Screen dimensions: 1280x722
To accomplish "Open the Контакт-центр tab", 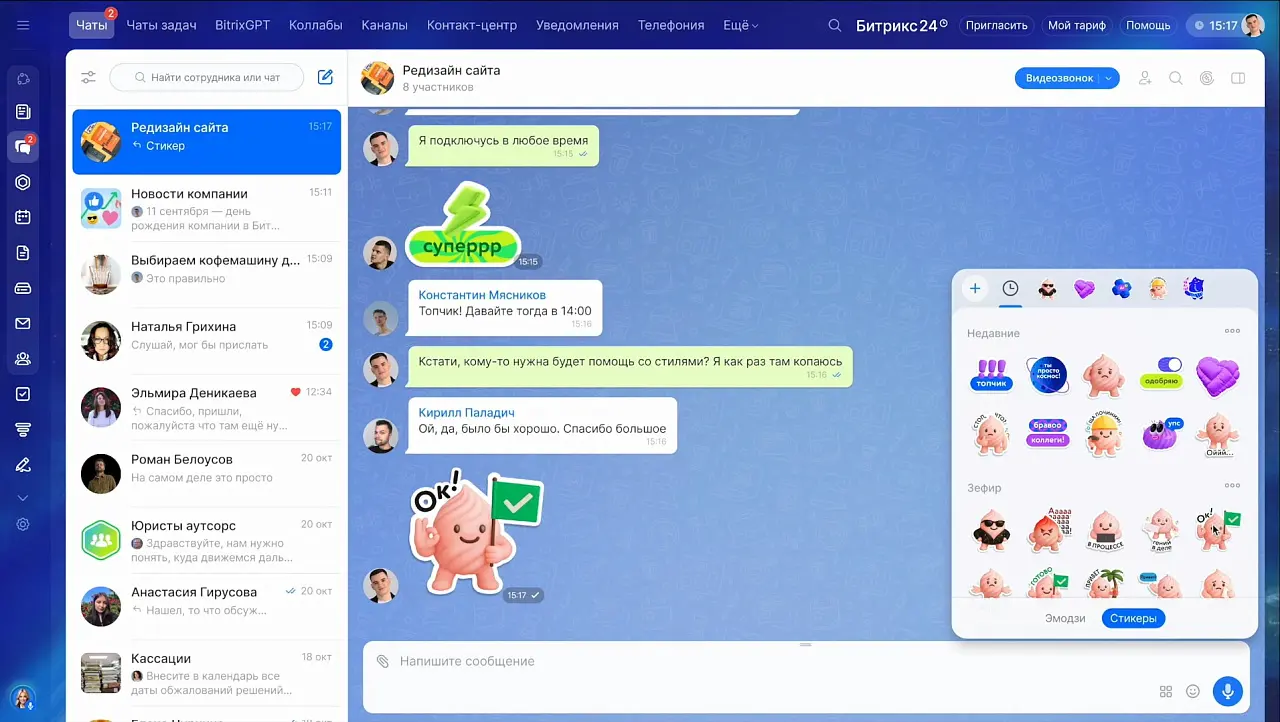I will pos(472,25).
